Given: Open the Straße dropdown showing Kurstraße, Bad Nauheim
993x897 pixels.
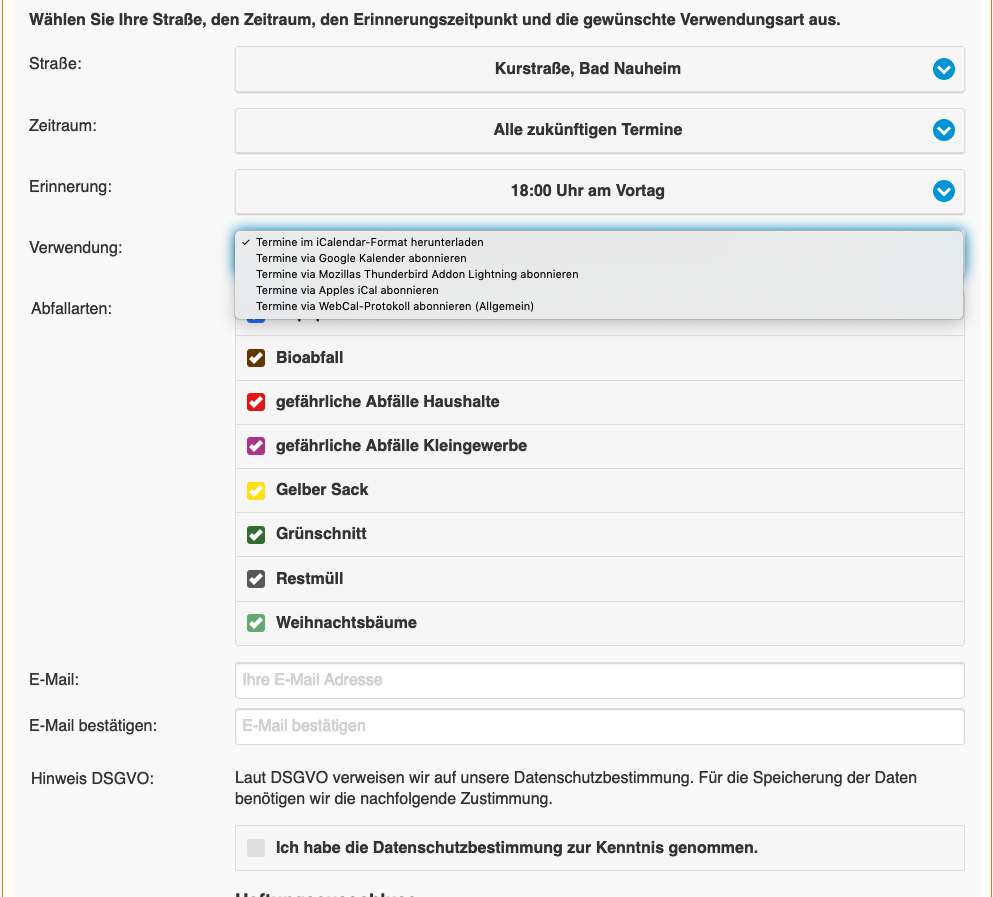Looking at the screenshot, I should (588, 70).
